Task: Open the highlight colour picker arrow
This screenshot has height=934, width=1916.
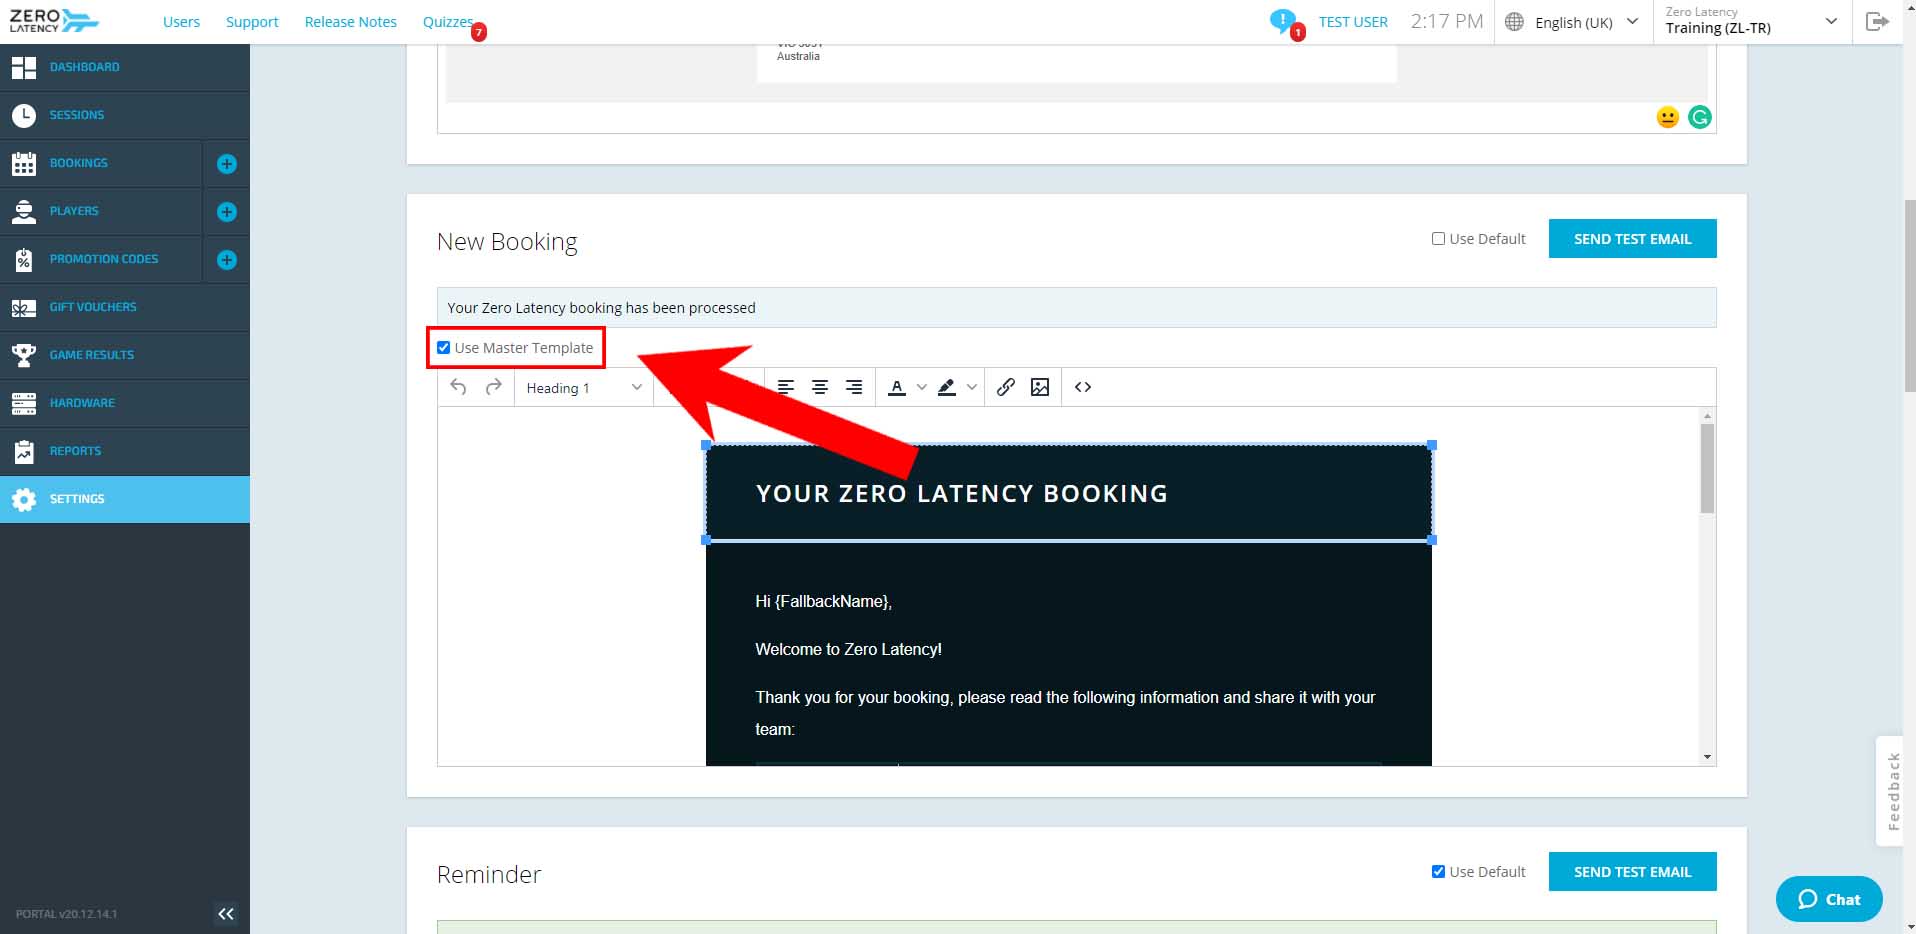Action: [x=971, y=387]
